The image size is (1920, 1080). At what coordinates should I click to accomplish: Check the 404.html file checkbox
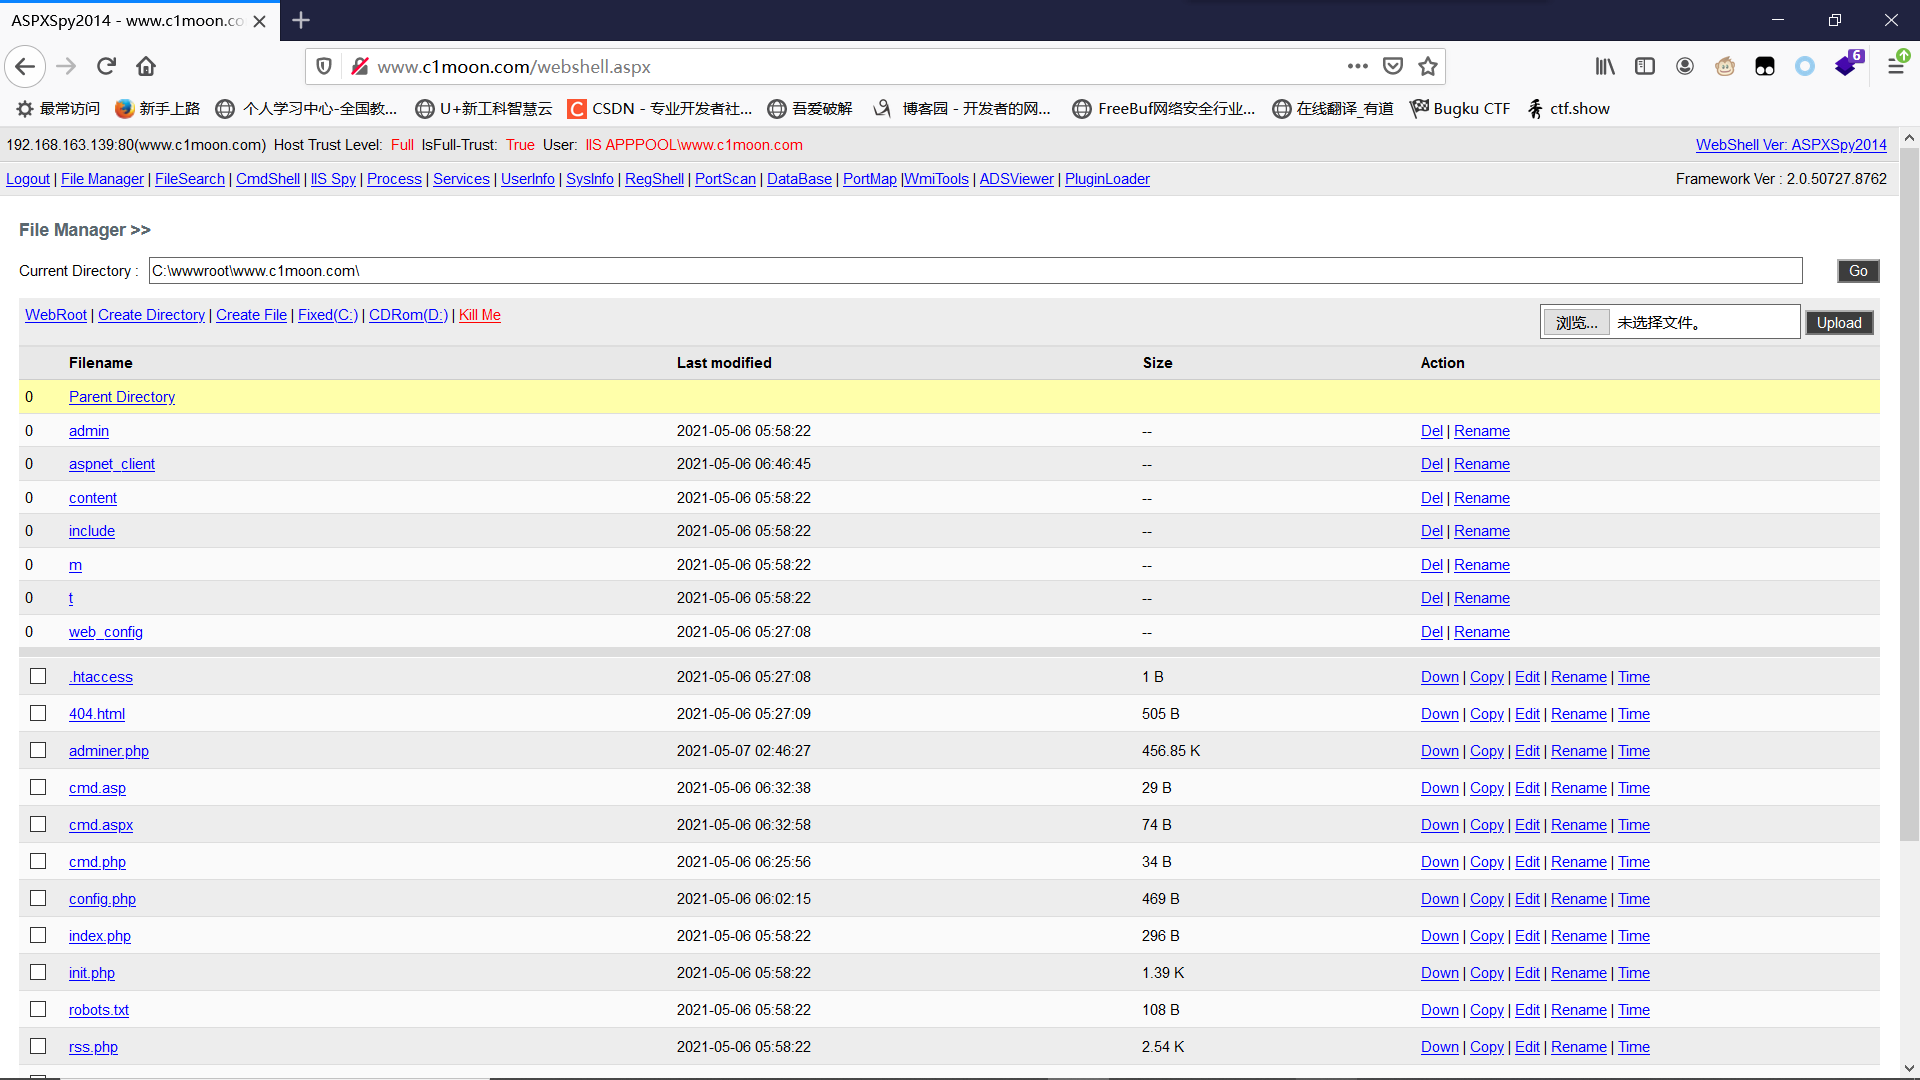pos(38,713)
